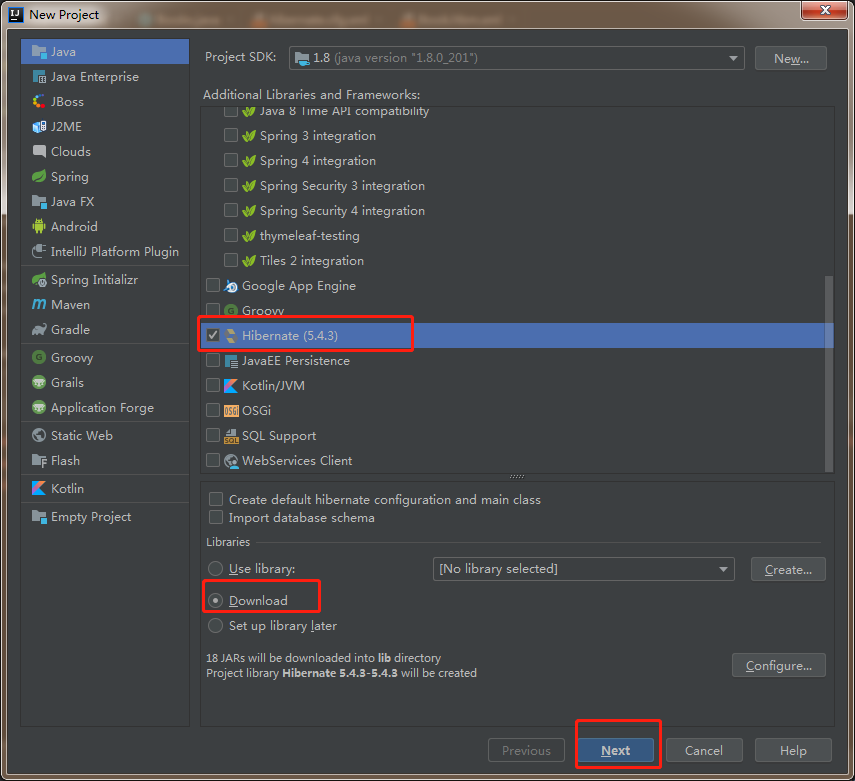Image resolution: width=855 pixels, height=781 pixels.
Task: Select Java project type in sidebar
Action: point(105,52)
